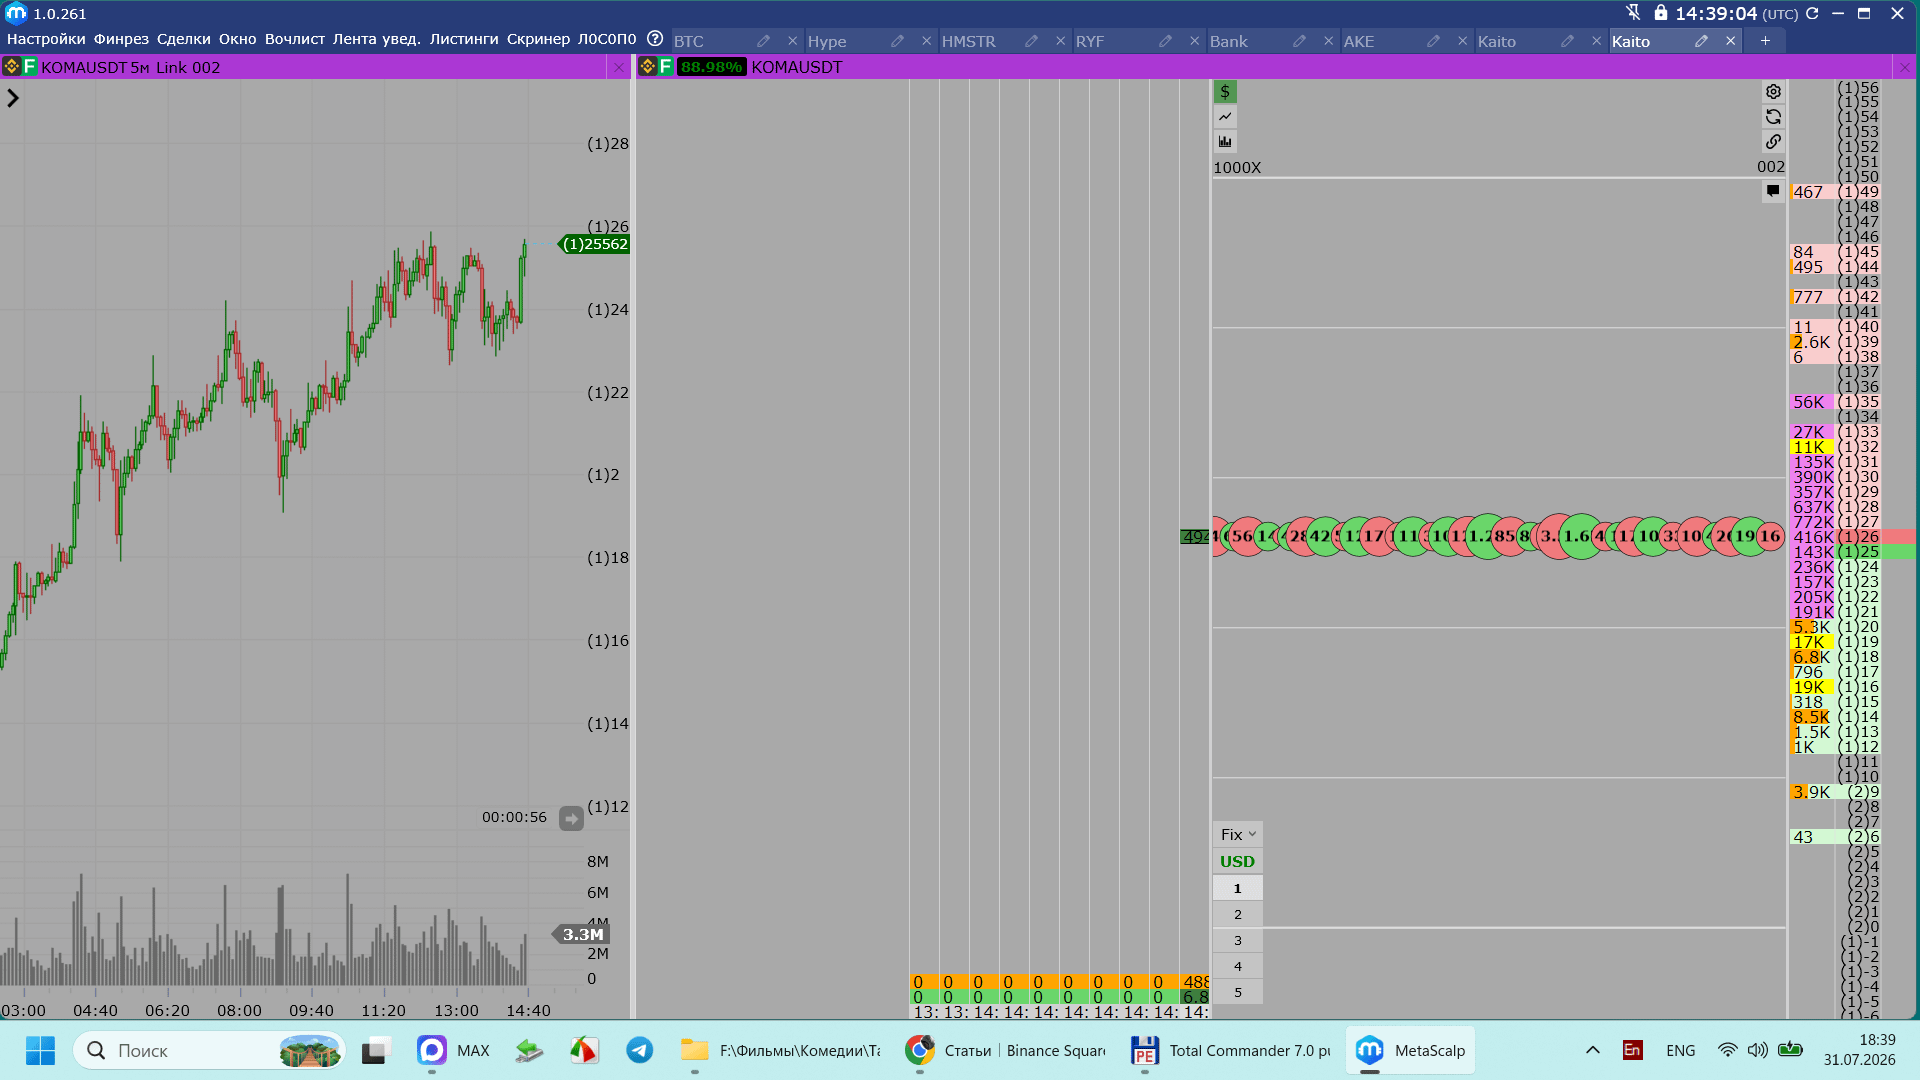1920x1080 pixels.
Task: Close the KOMAUSDT order book panel
Action: tap(1905, 67)
